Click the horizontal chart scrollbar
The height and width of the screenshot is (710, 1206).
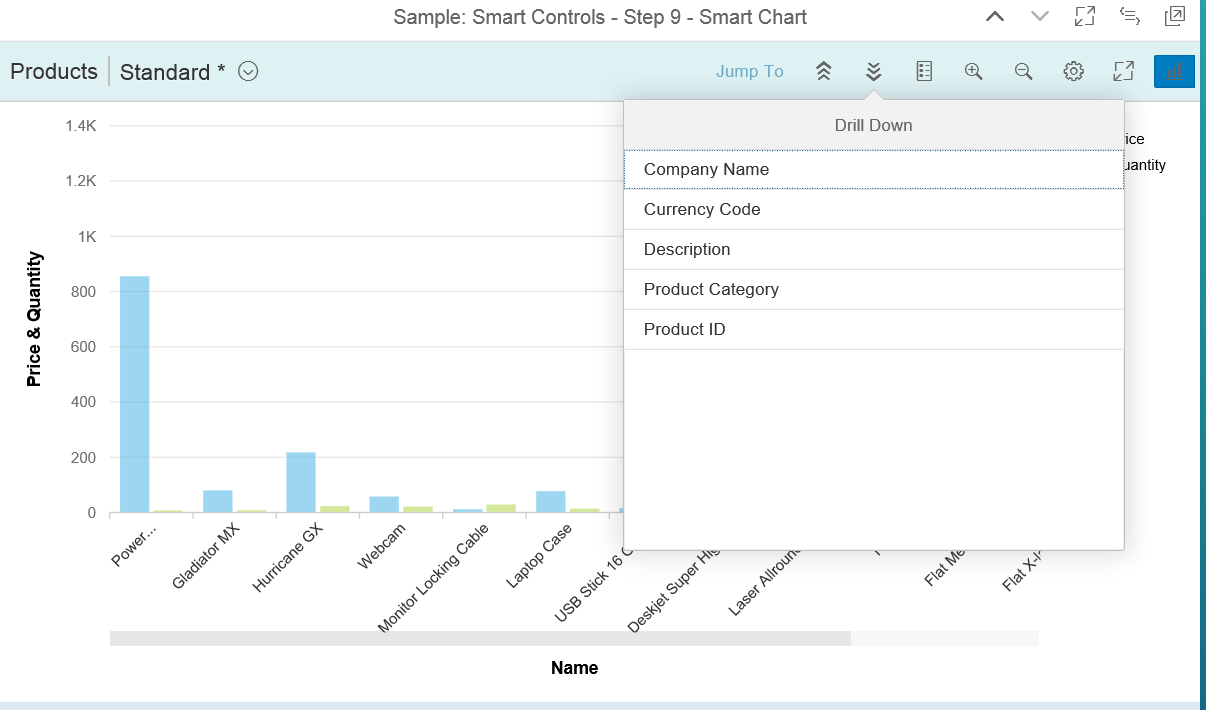coord(480,638)
